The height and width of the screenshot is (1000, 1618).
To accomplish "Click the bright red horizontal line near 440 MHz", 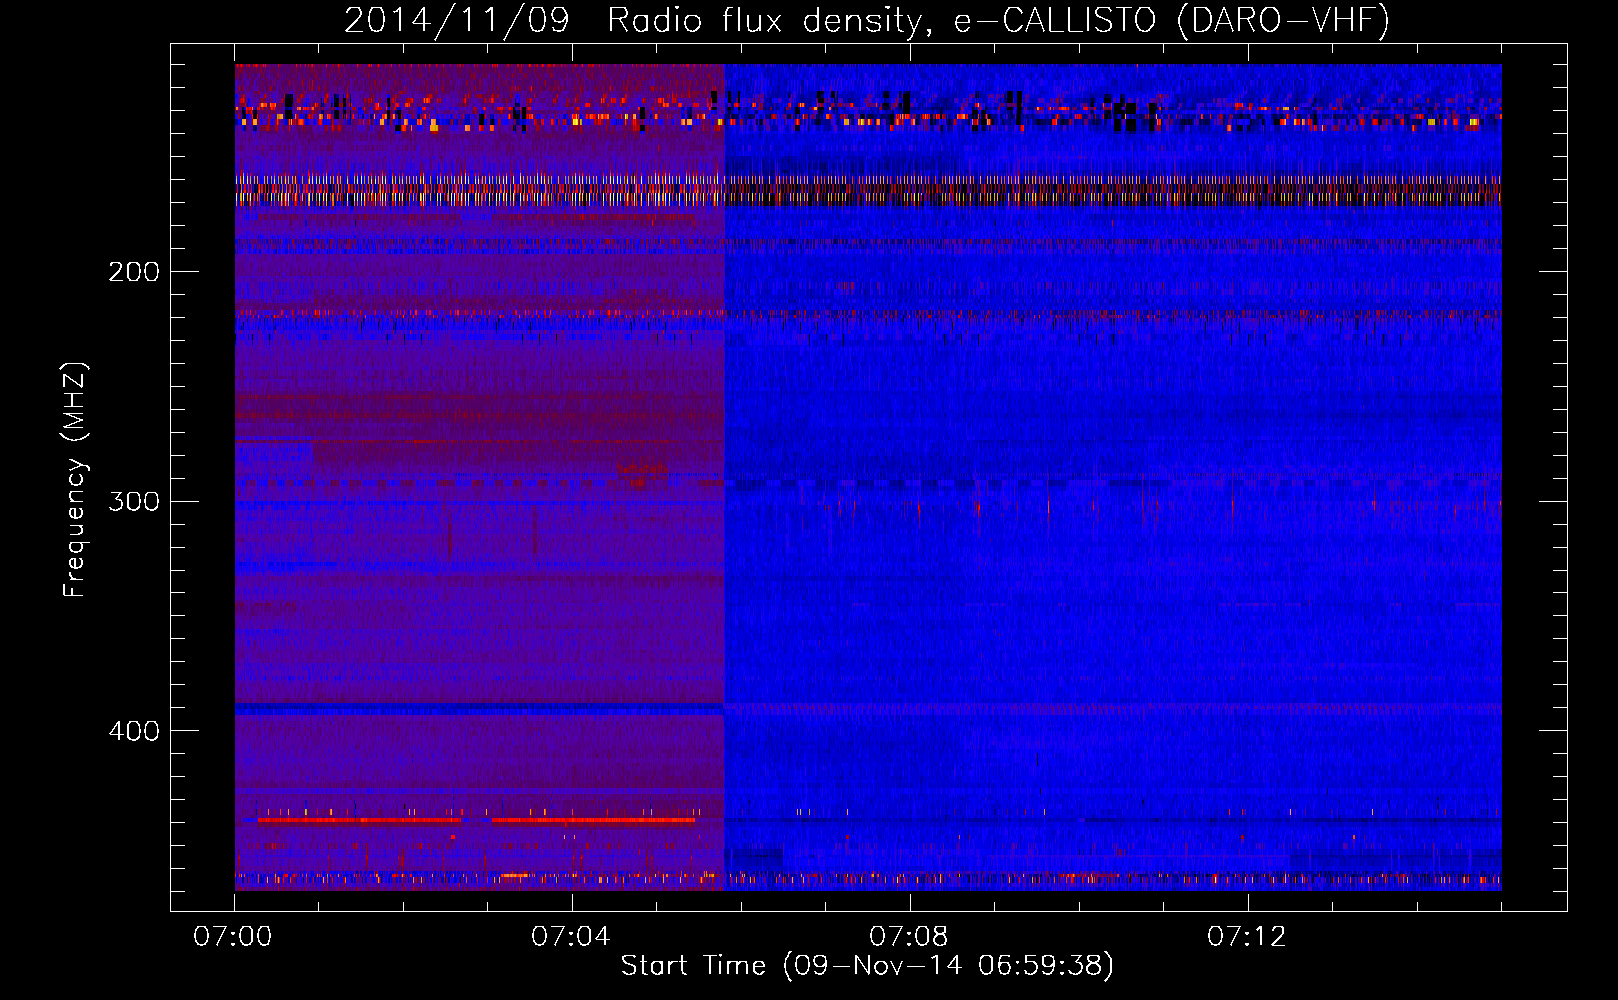I will pyautogui.click(x=476, y=820).
